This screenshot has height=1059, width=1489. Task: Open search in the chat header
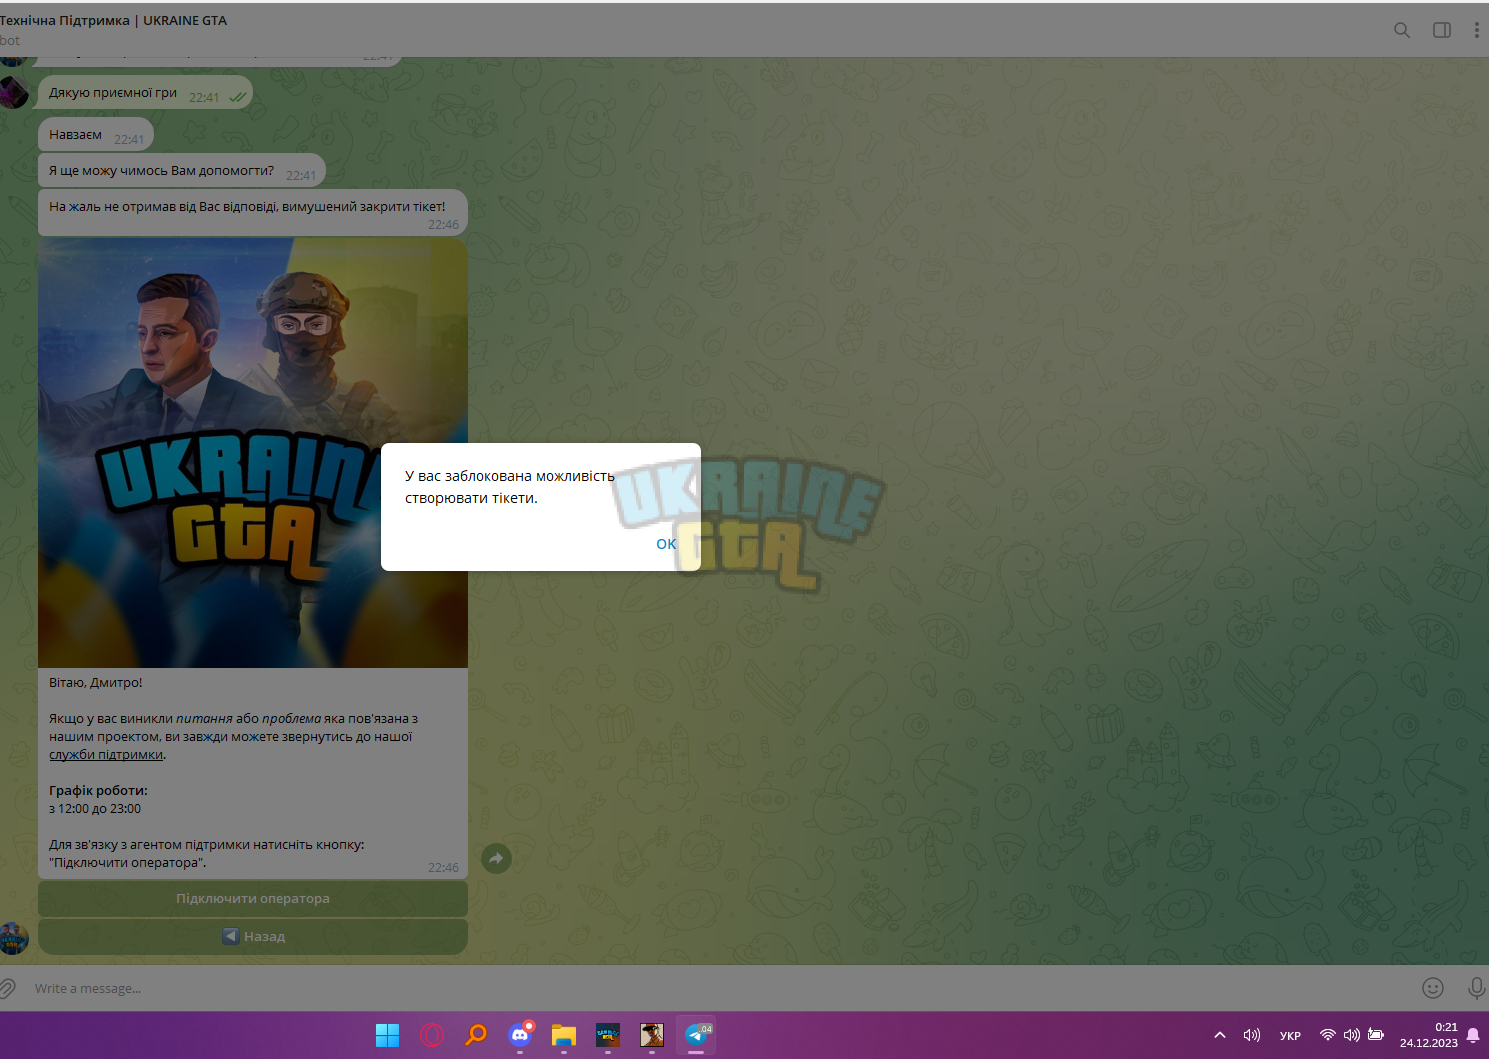point(1402,30)
